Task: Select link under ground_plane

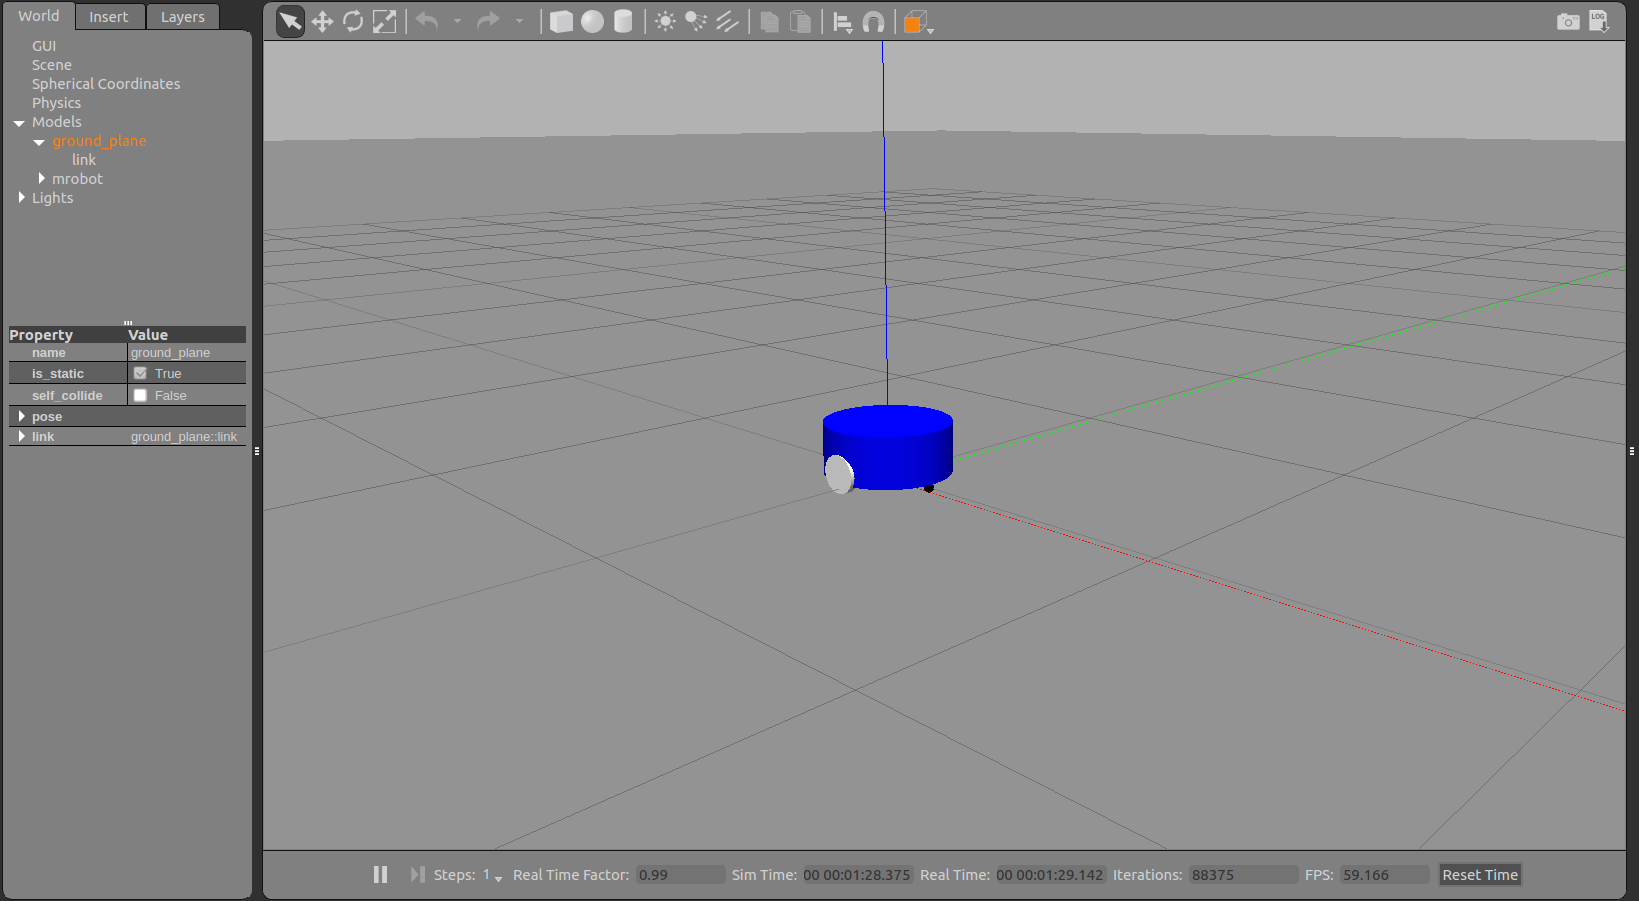Action: [84, 160]
